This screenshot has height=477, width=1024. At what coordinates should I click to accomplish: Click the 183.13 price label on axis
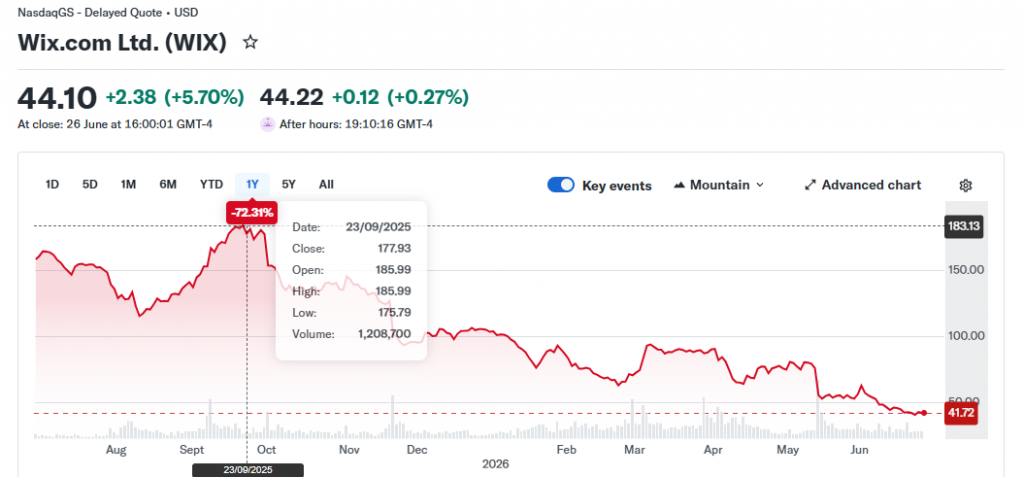point(965,227)
